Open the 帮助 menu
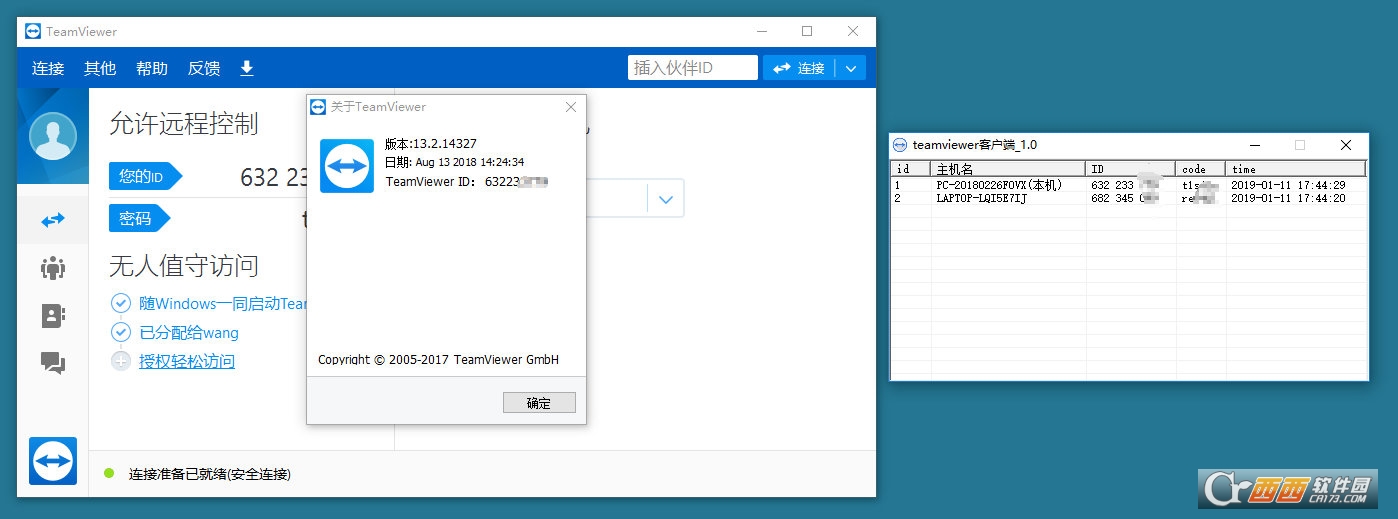 coord(152,68)
